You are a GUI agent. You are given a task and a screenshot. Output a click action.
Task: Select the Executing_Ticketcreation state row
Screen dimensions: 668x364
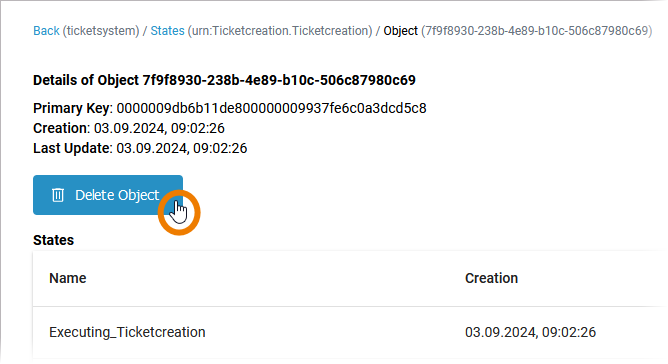(x=349, y=332)
